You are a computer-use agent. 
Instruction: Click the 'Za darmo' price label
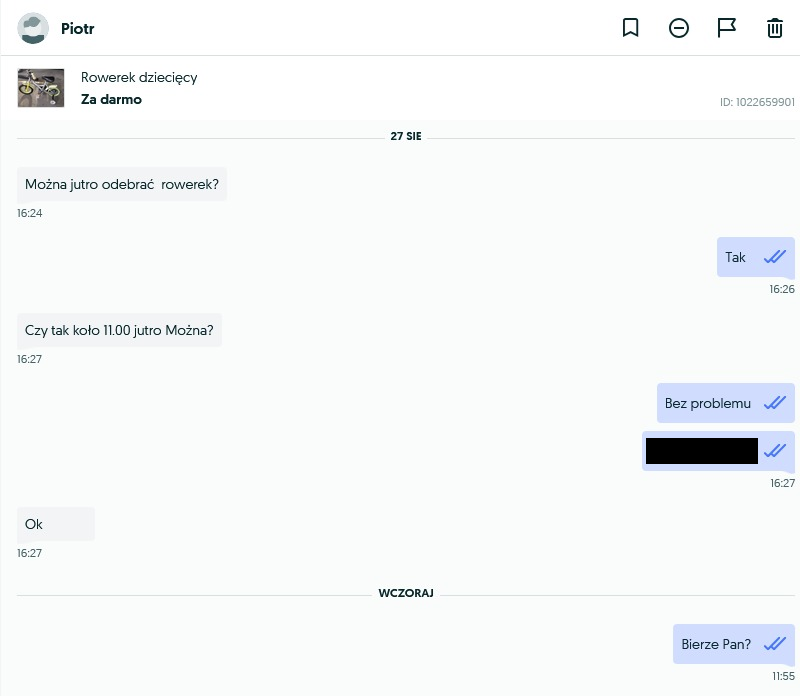click(x=111, y=100)
